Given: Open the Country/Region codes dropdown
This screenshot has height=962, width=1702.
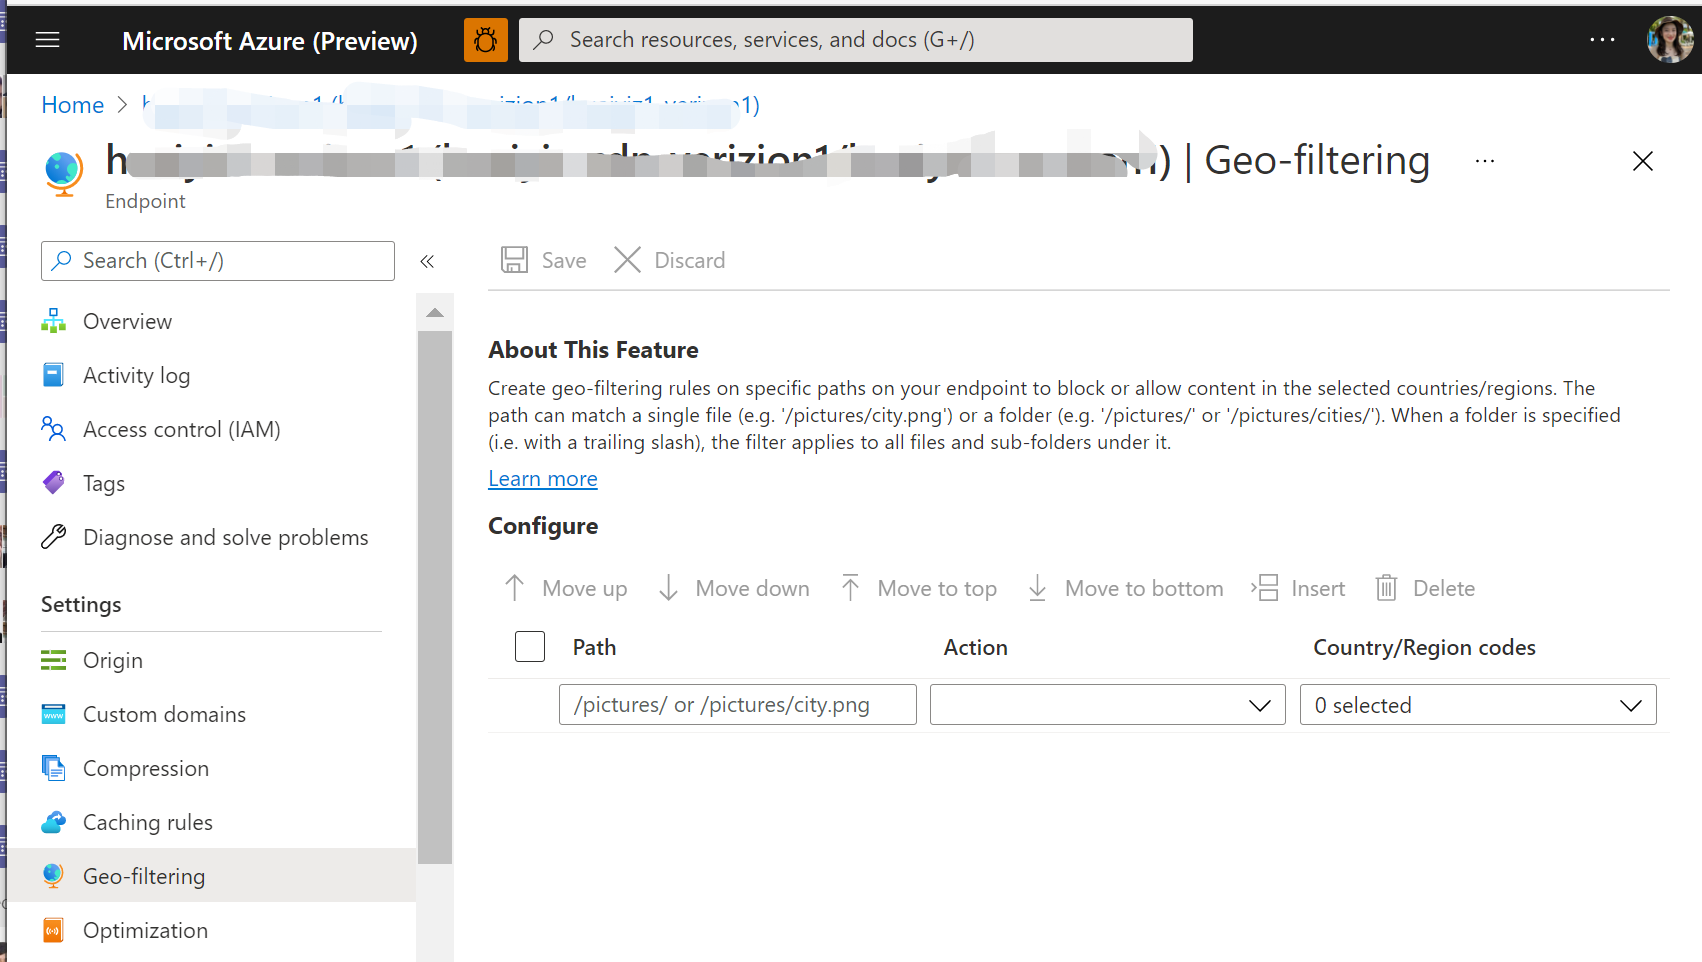Looking at the screenshot, I should 1477,705.
